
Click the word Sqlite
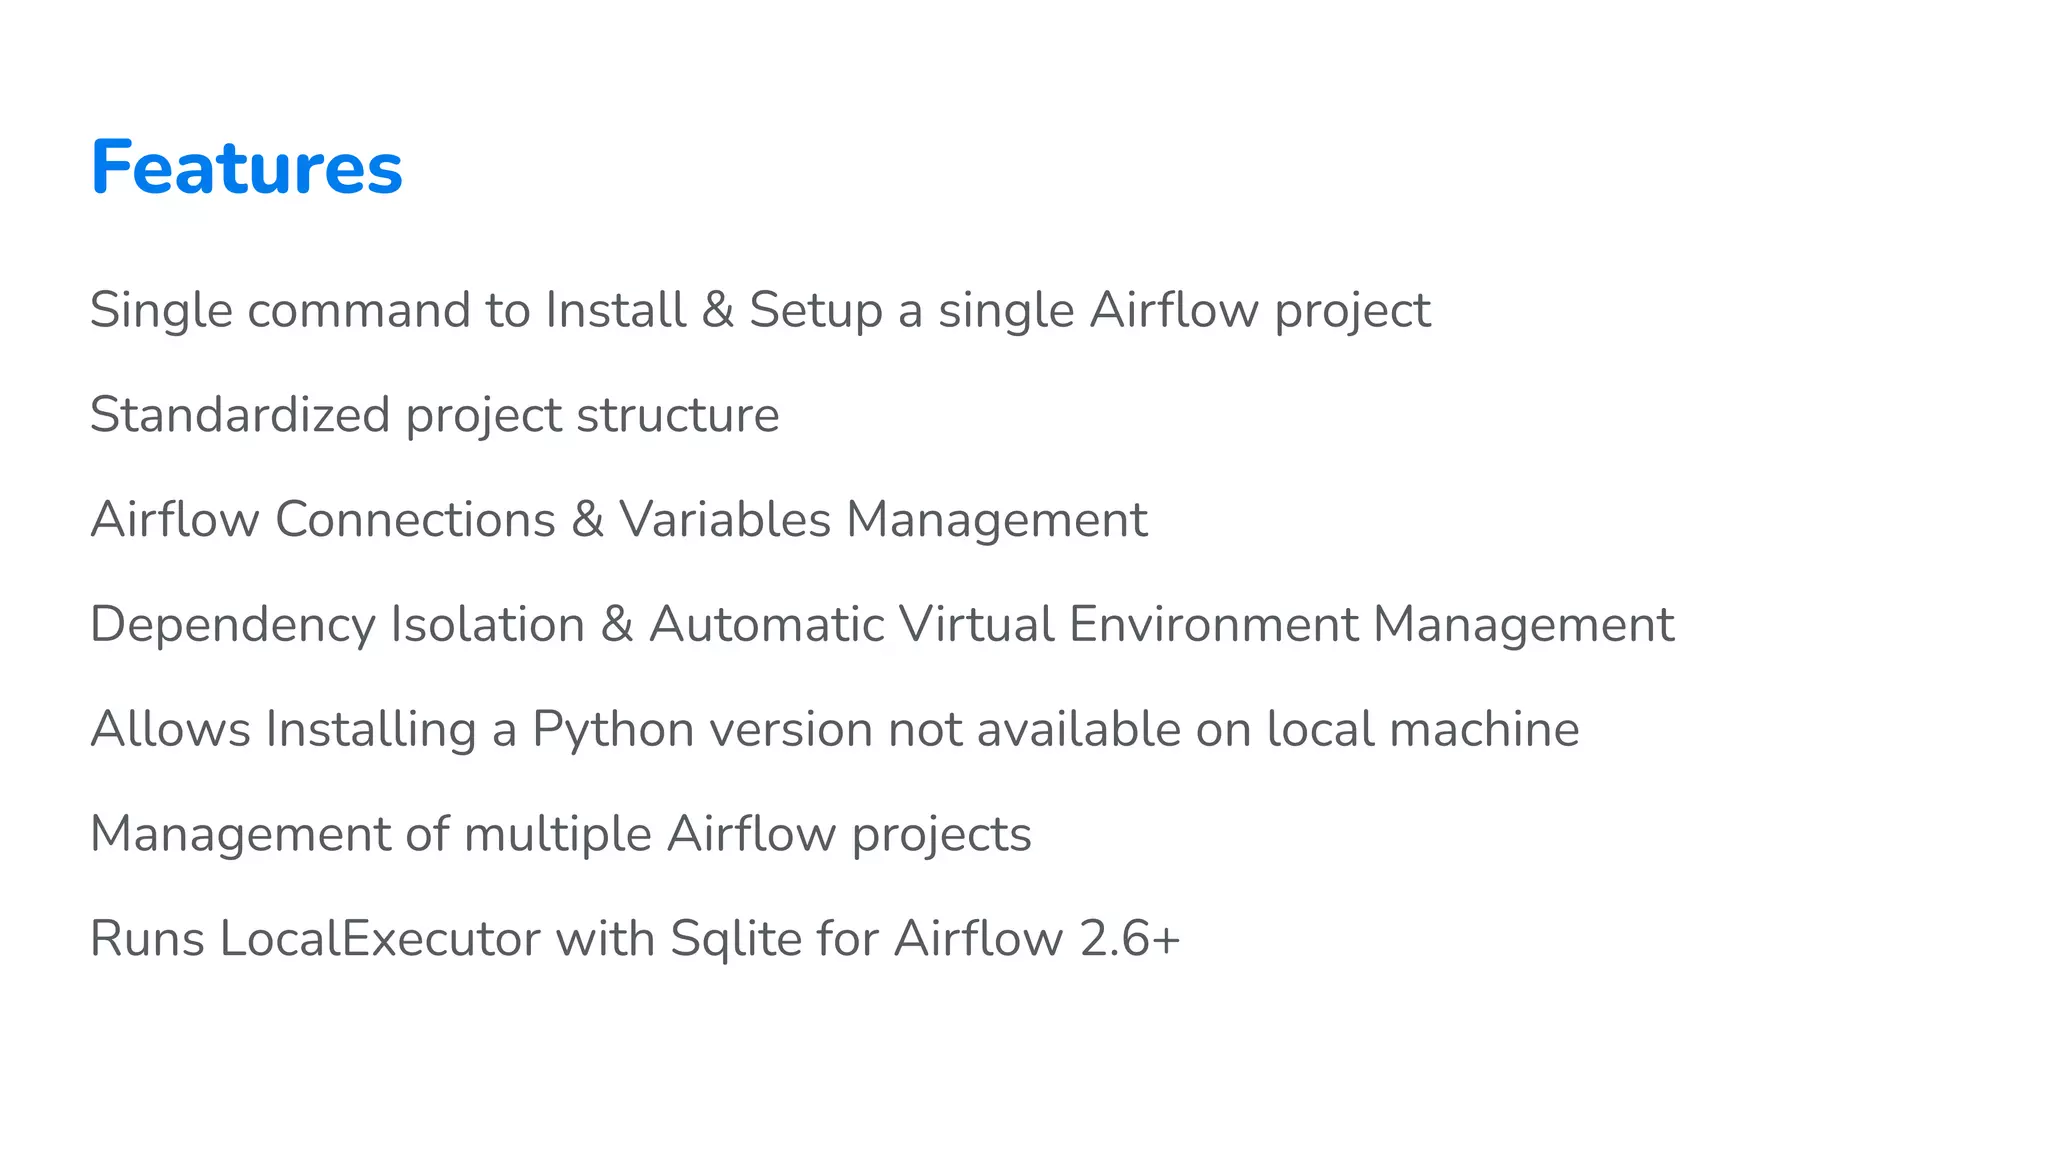point(736,941)
